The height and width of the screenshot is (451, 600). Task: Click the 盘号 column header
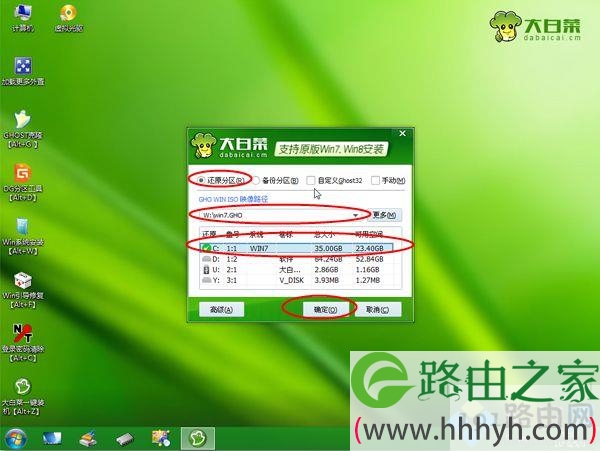tap(232, 234)
